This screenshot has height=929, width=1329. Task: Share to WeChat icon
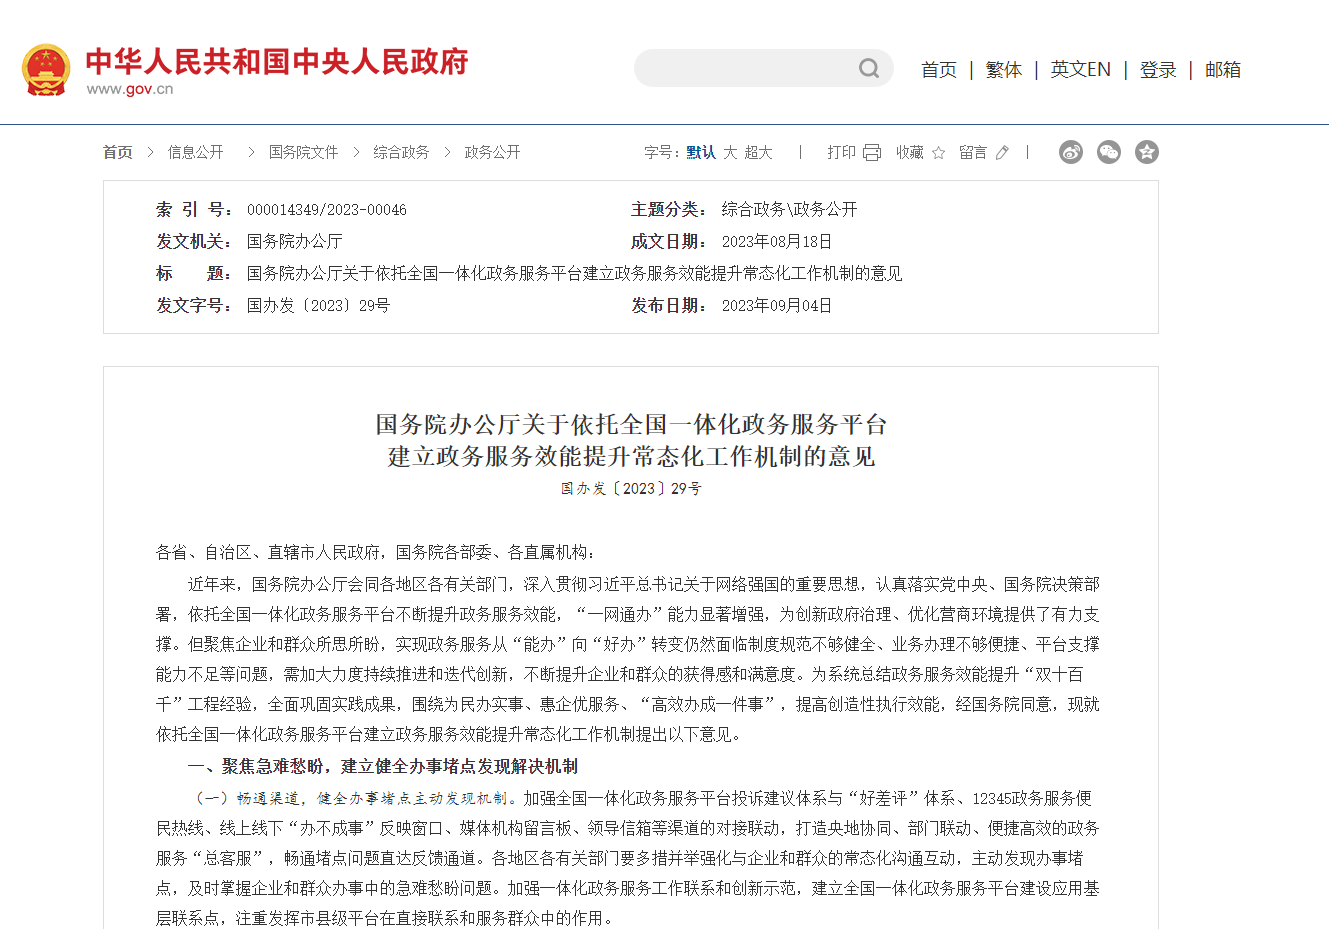[1109, 152]
